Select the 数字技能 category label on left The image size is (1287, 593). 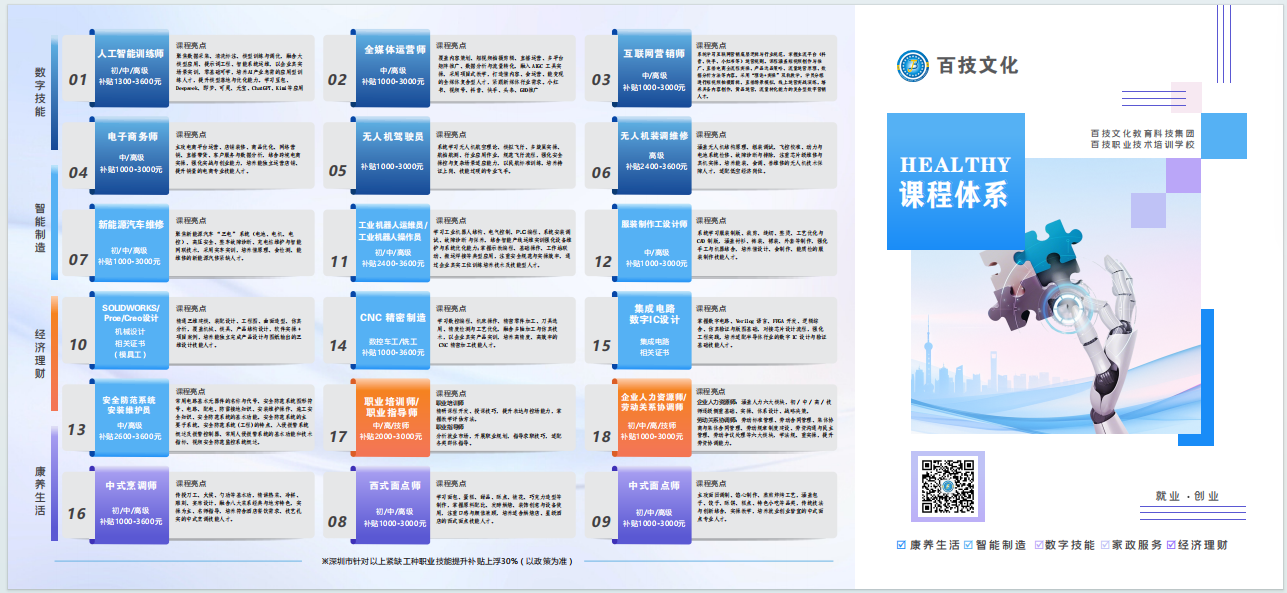pos(40,92)
